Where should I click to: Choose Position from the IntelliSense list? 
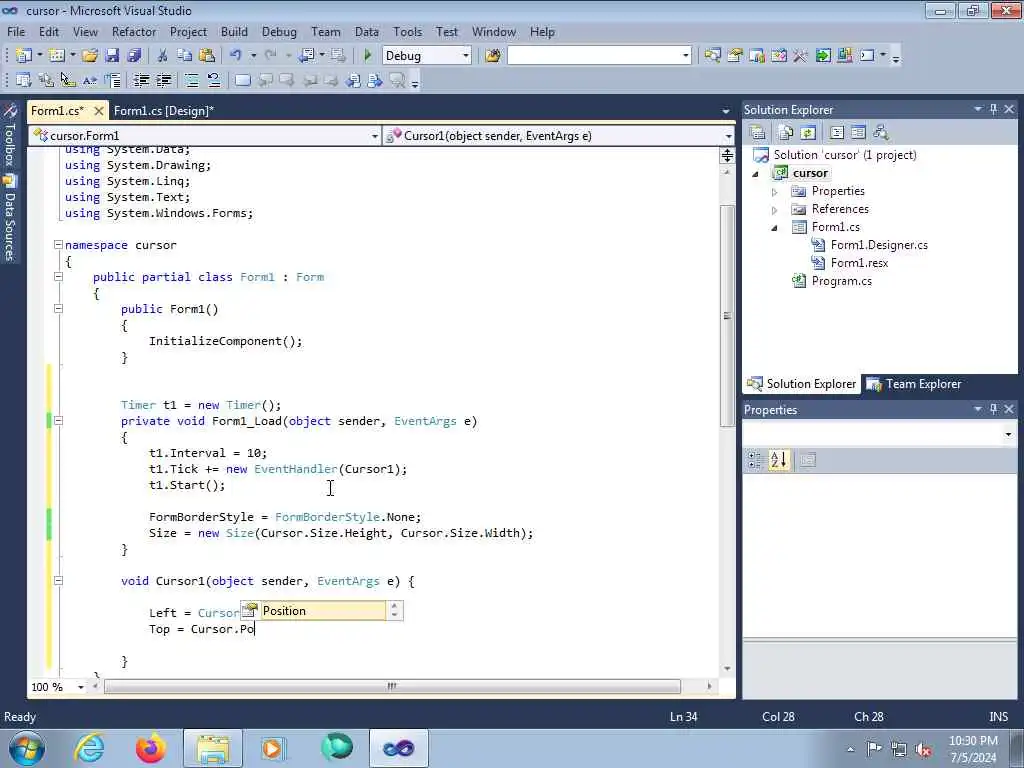click(313, 611)
